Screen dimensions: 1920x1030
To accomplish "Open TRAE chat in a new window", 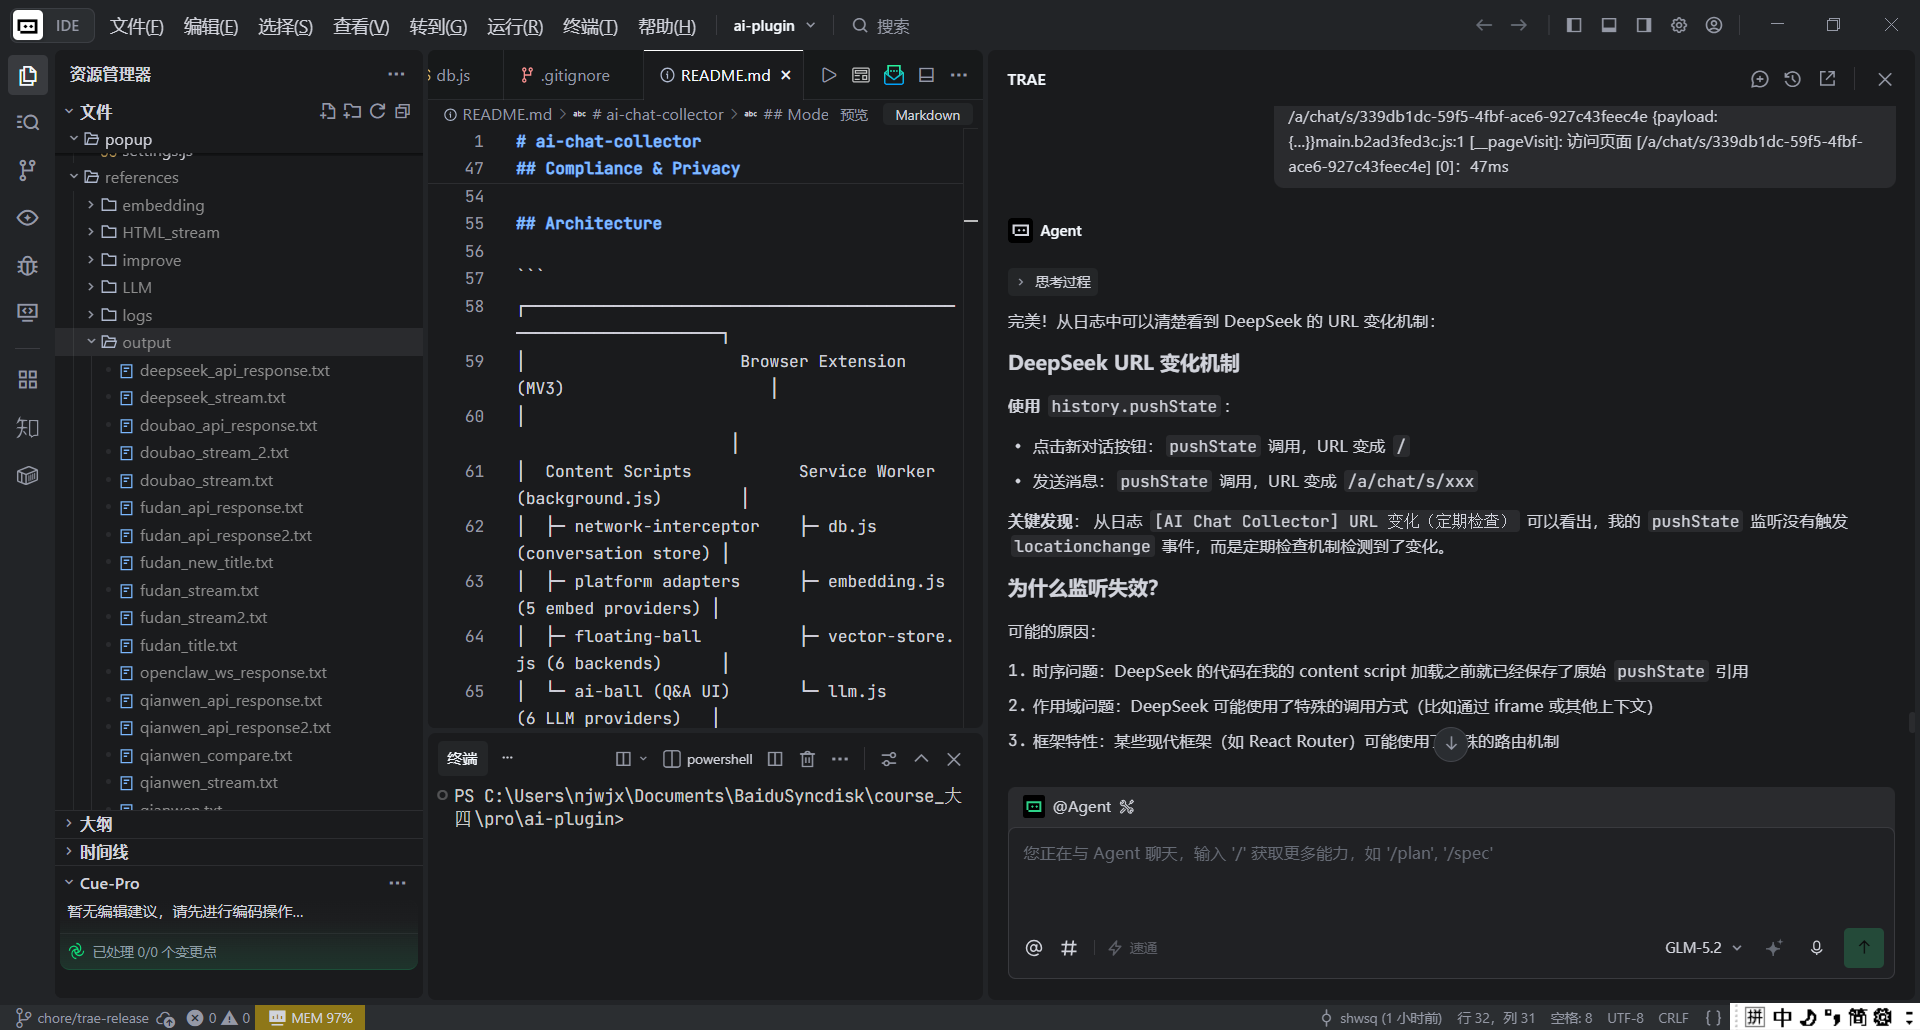I will pyautogui.click(x=1827, y=79).
